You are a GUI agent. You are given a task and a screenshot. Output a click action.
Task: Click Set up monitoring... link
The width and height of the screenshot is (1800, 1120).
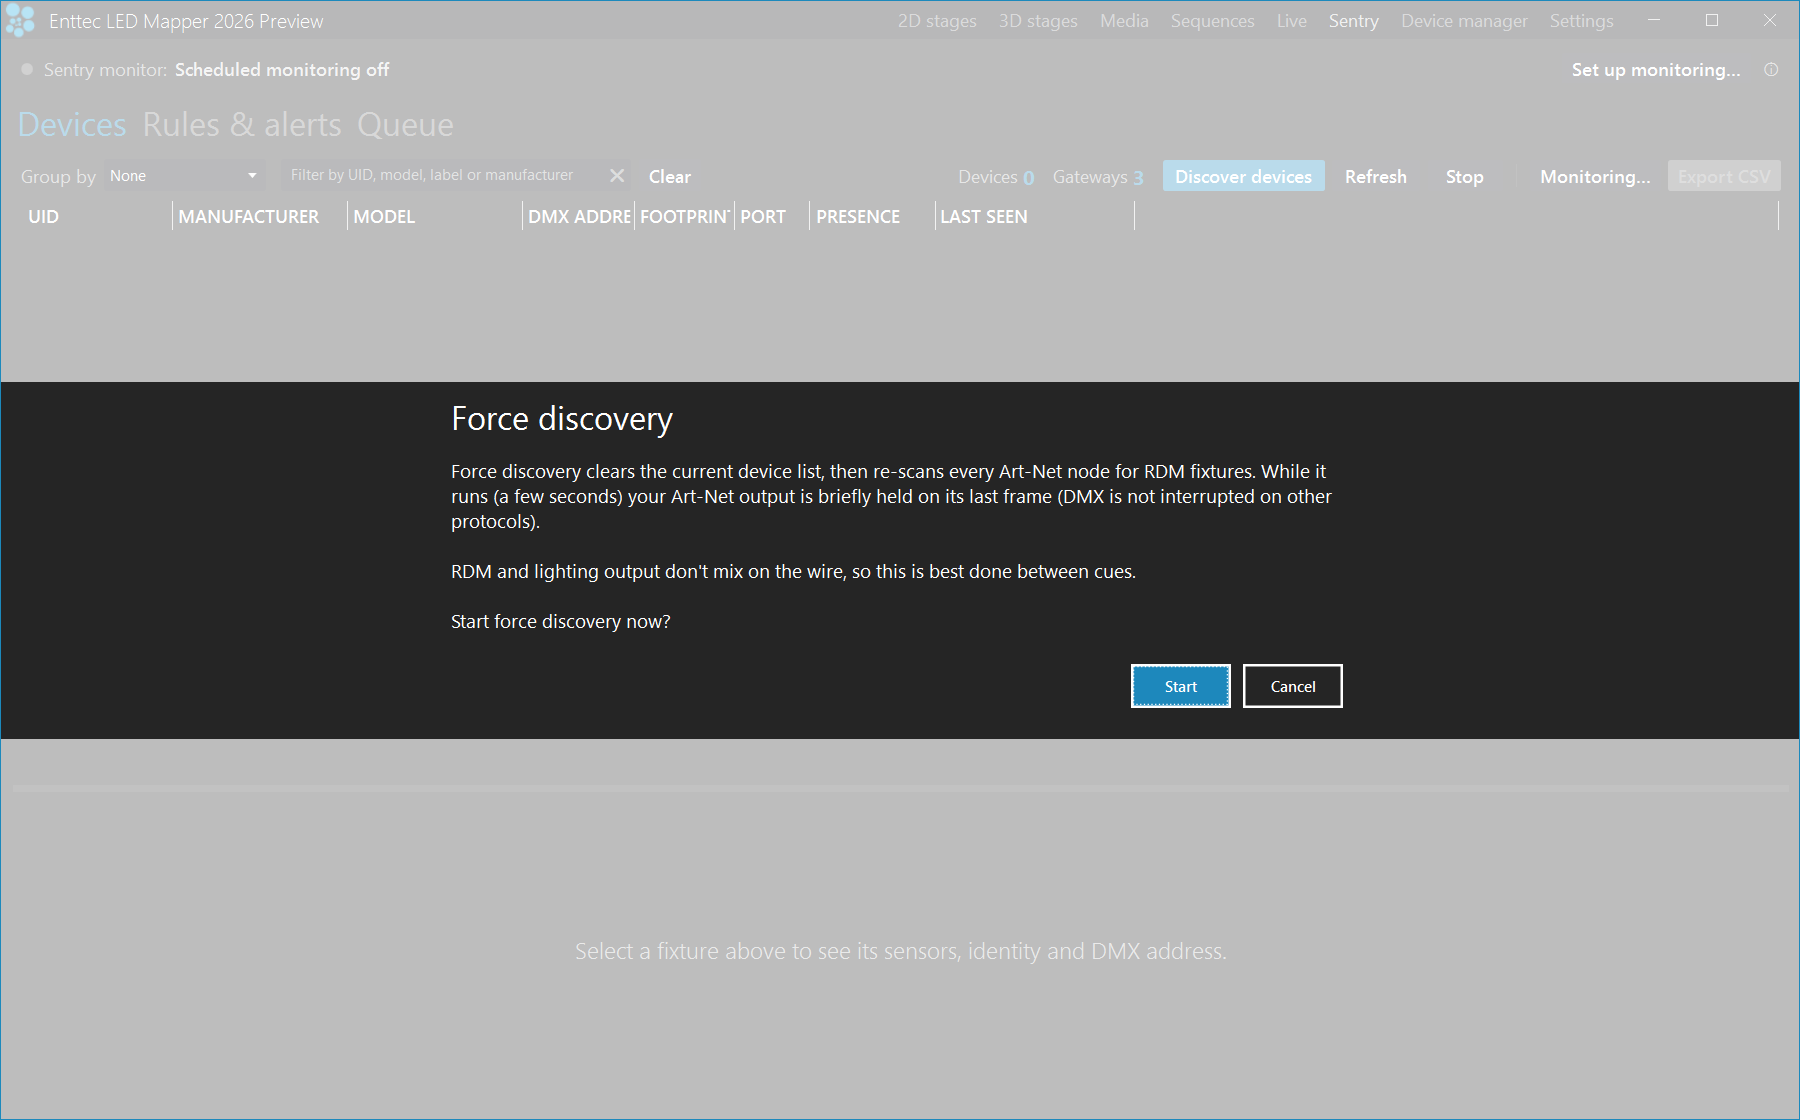tap(1656, 70)
